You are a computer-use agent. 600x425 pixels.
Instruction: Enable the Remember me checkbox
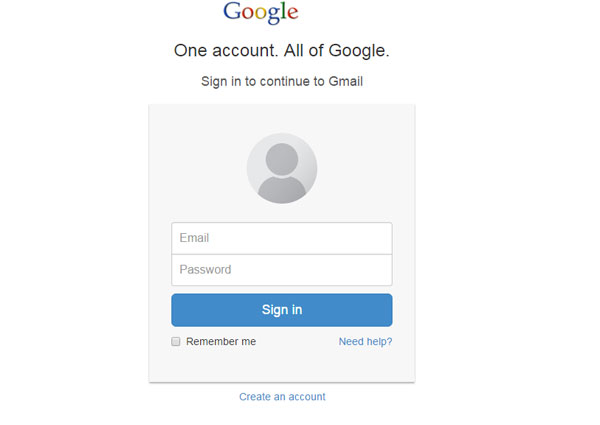tap(176, 342)
